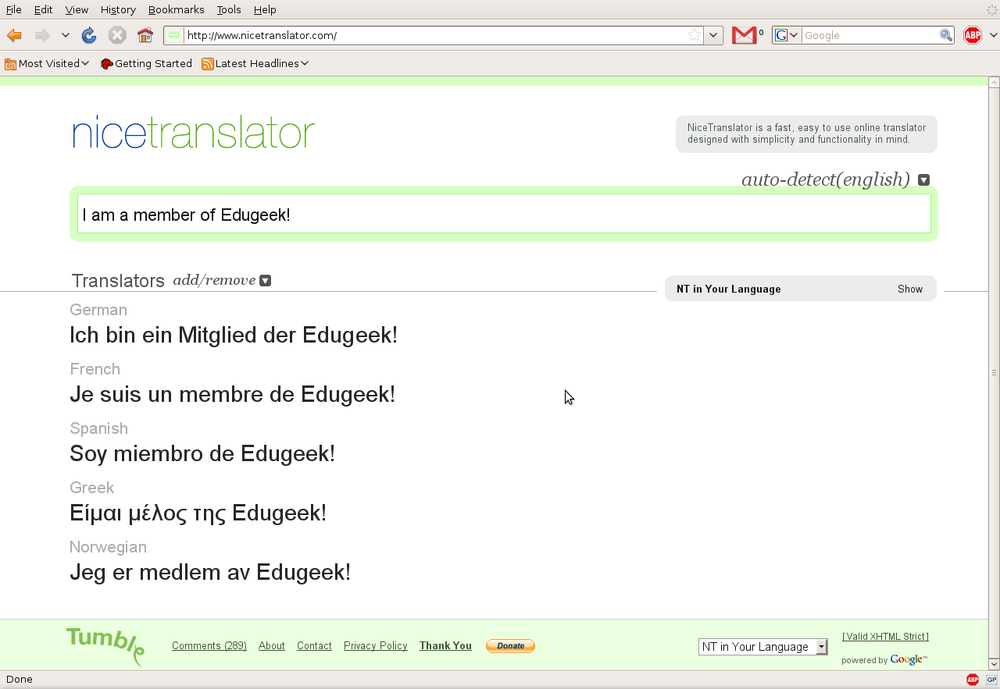Reload the page with the refresh icon
1000x689 pixels.
[89, 35]
